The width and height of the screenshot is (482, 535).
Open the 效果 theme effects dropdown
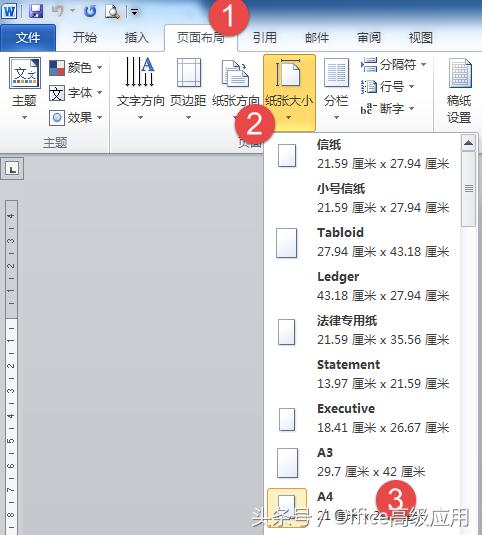pyautogui.click(x=75, y=118)
